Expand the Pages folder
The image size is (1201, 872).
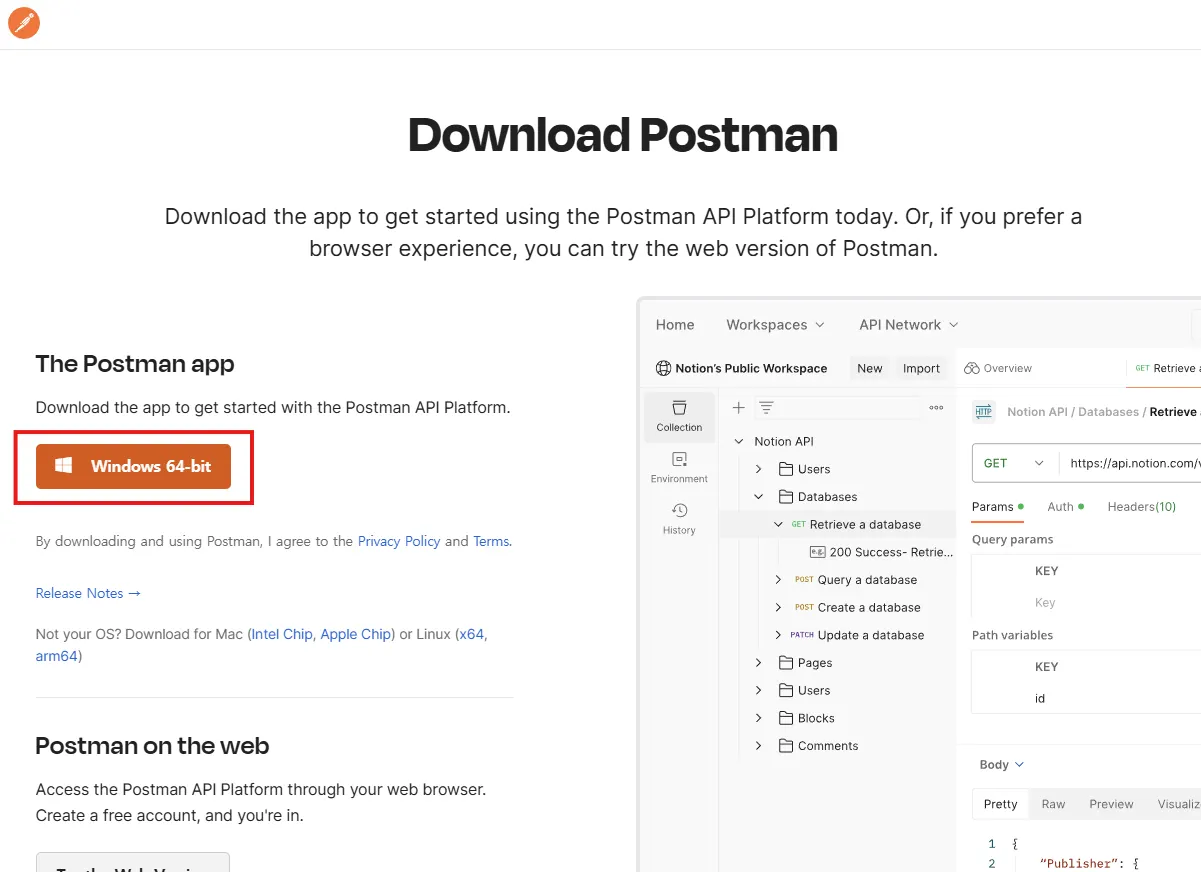759,663
